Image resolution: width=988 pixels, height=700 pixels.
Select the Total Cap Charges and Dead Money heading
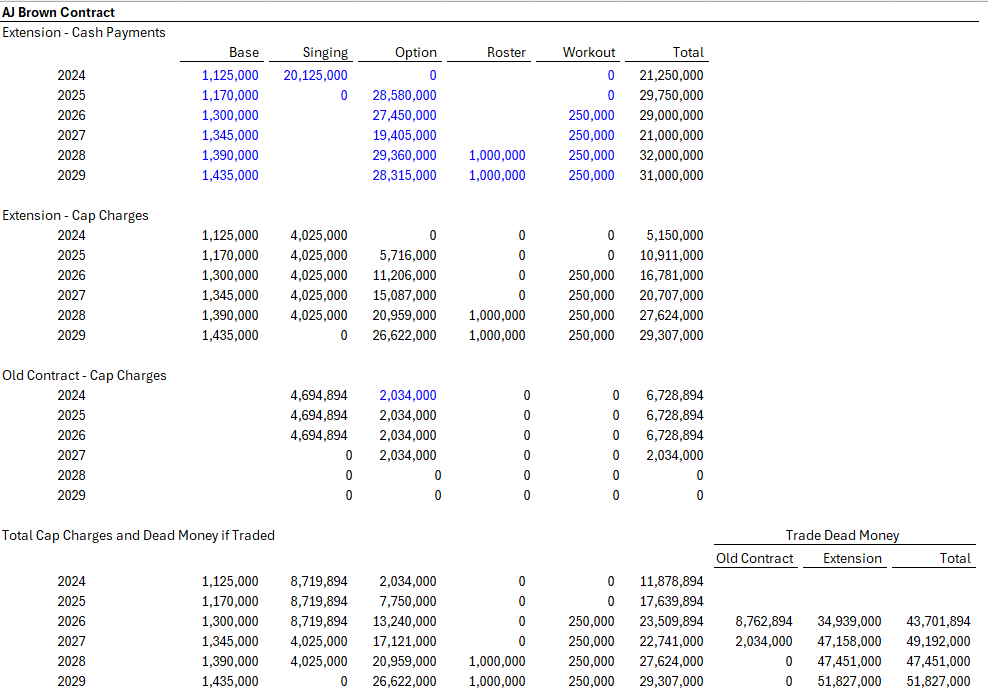coord(138,535)
